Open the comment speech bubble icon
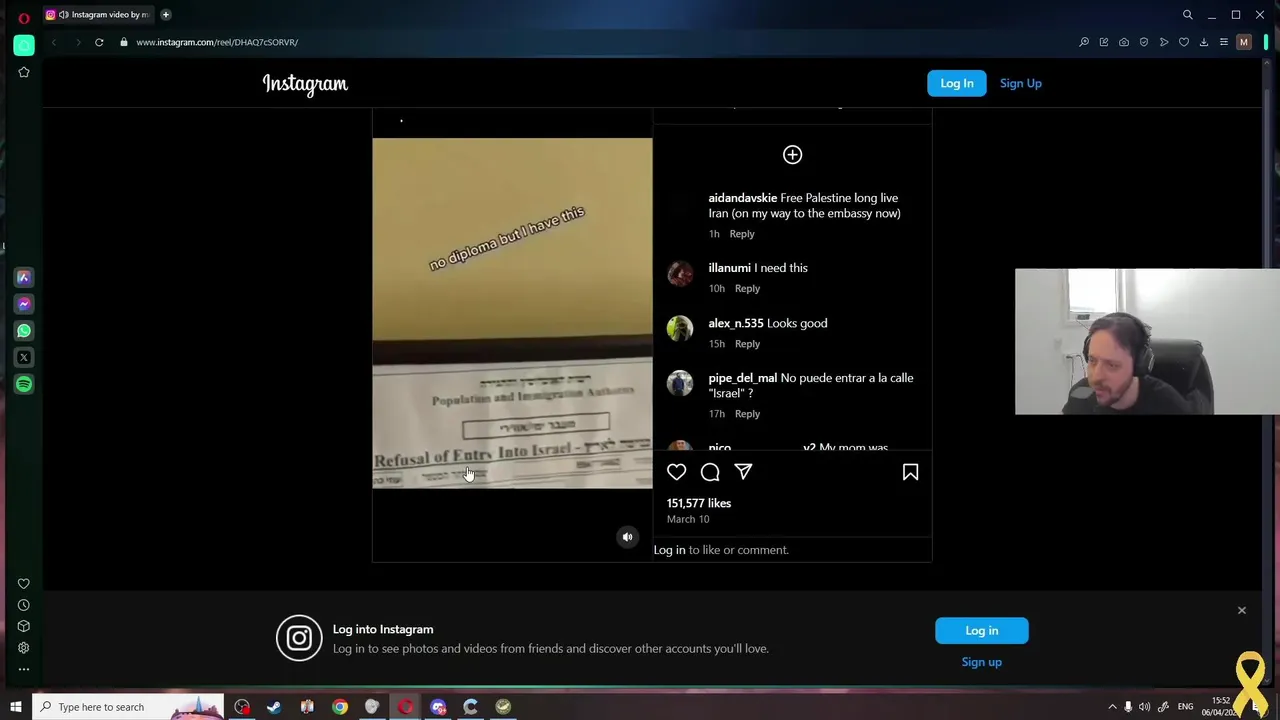Viewport: 1280px width, 720px height. 710,472
